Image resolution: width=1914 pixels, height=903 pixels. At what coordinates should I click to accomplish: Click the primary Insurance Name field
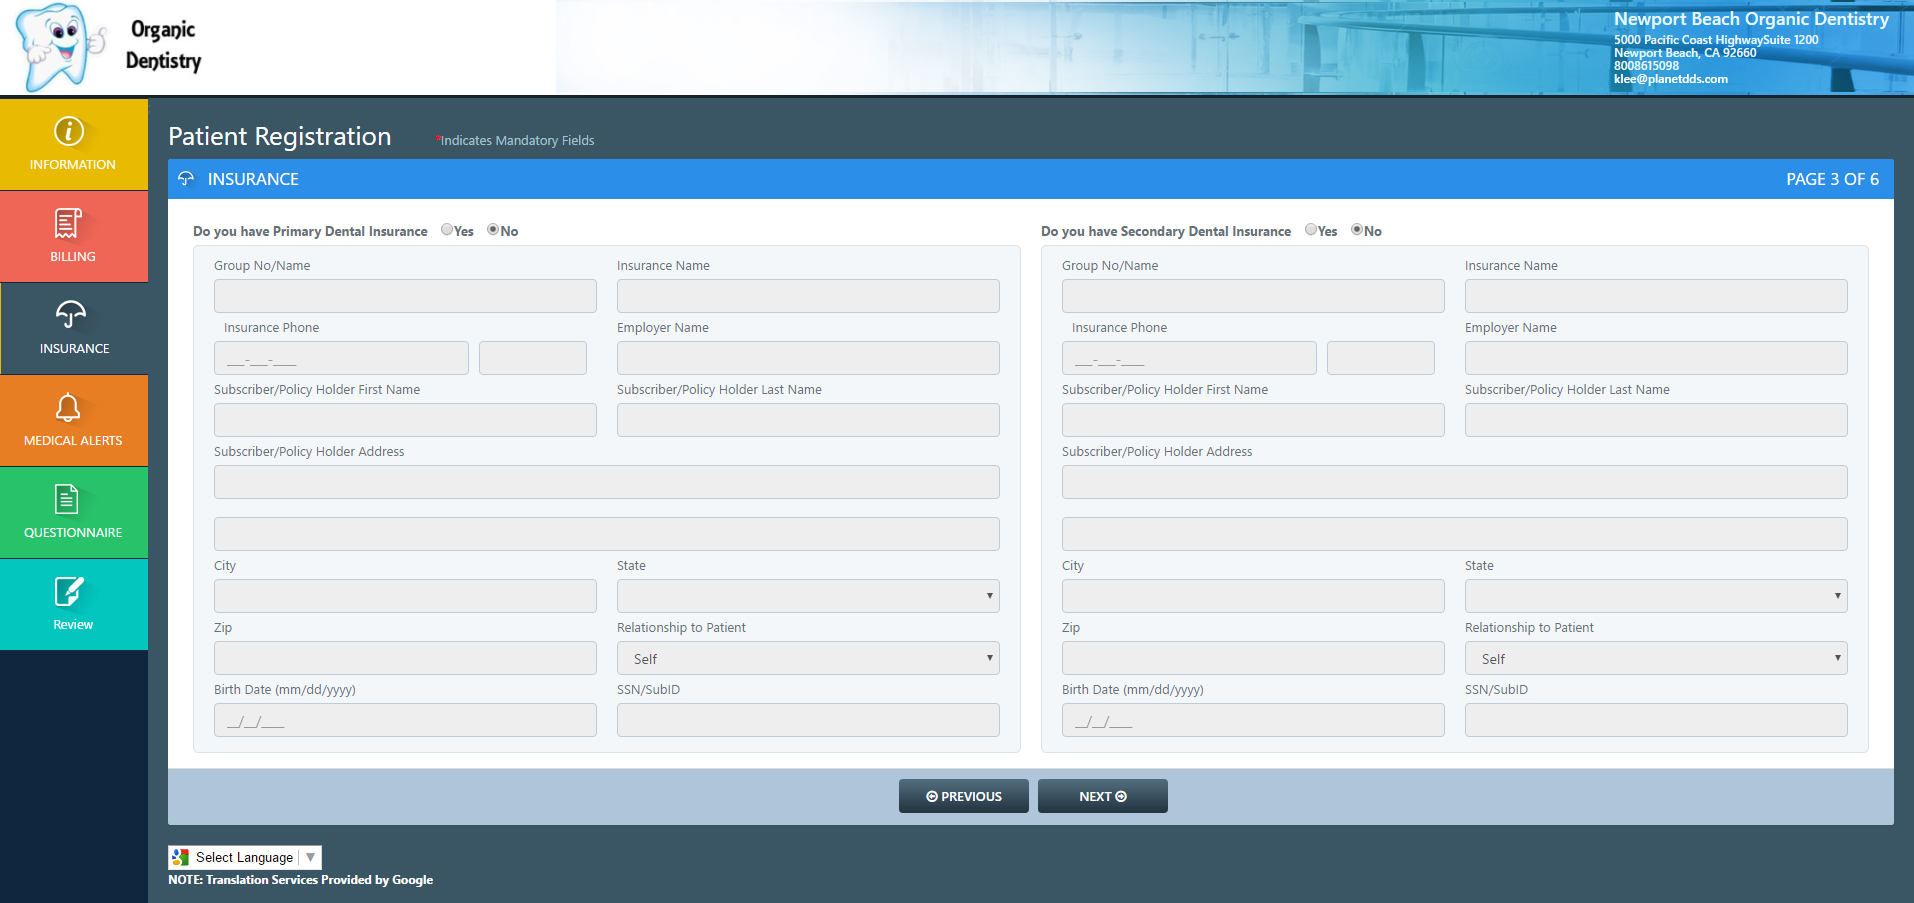pos(808,296)
